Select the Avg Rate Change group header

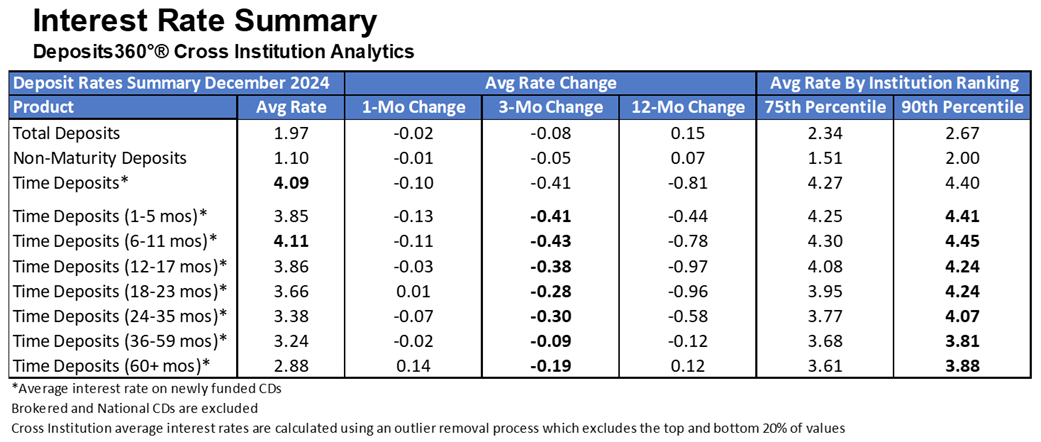pos(550,83)
